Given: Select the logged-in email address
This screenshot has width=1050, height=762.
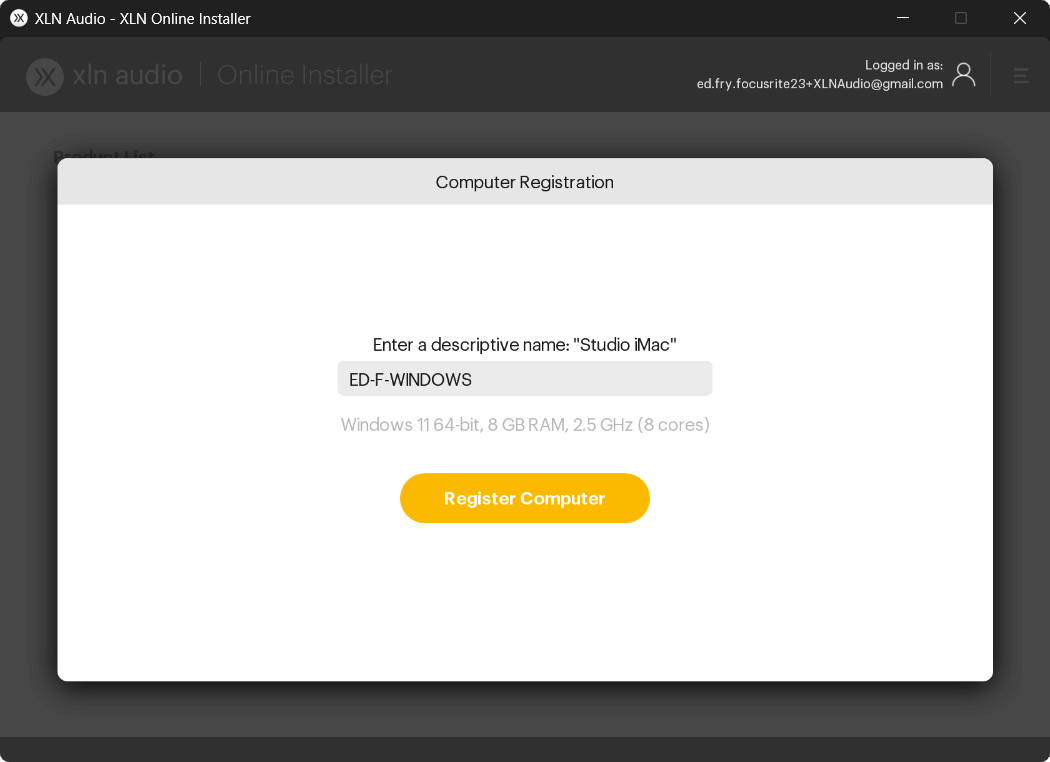Looking at the screenshot, I should point(819,84).
